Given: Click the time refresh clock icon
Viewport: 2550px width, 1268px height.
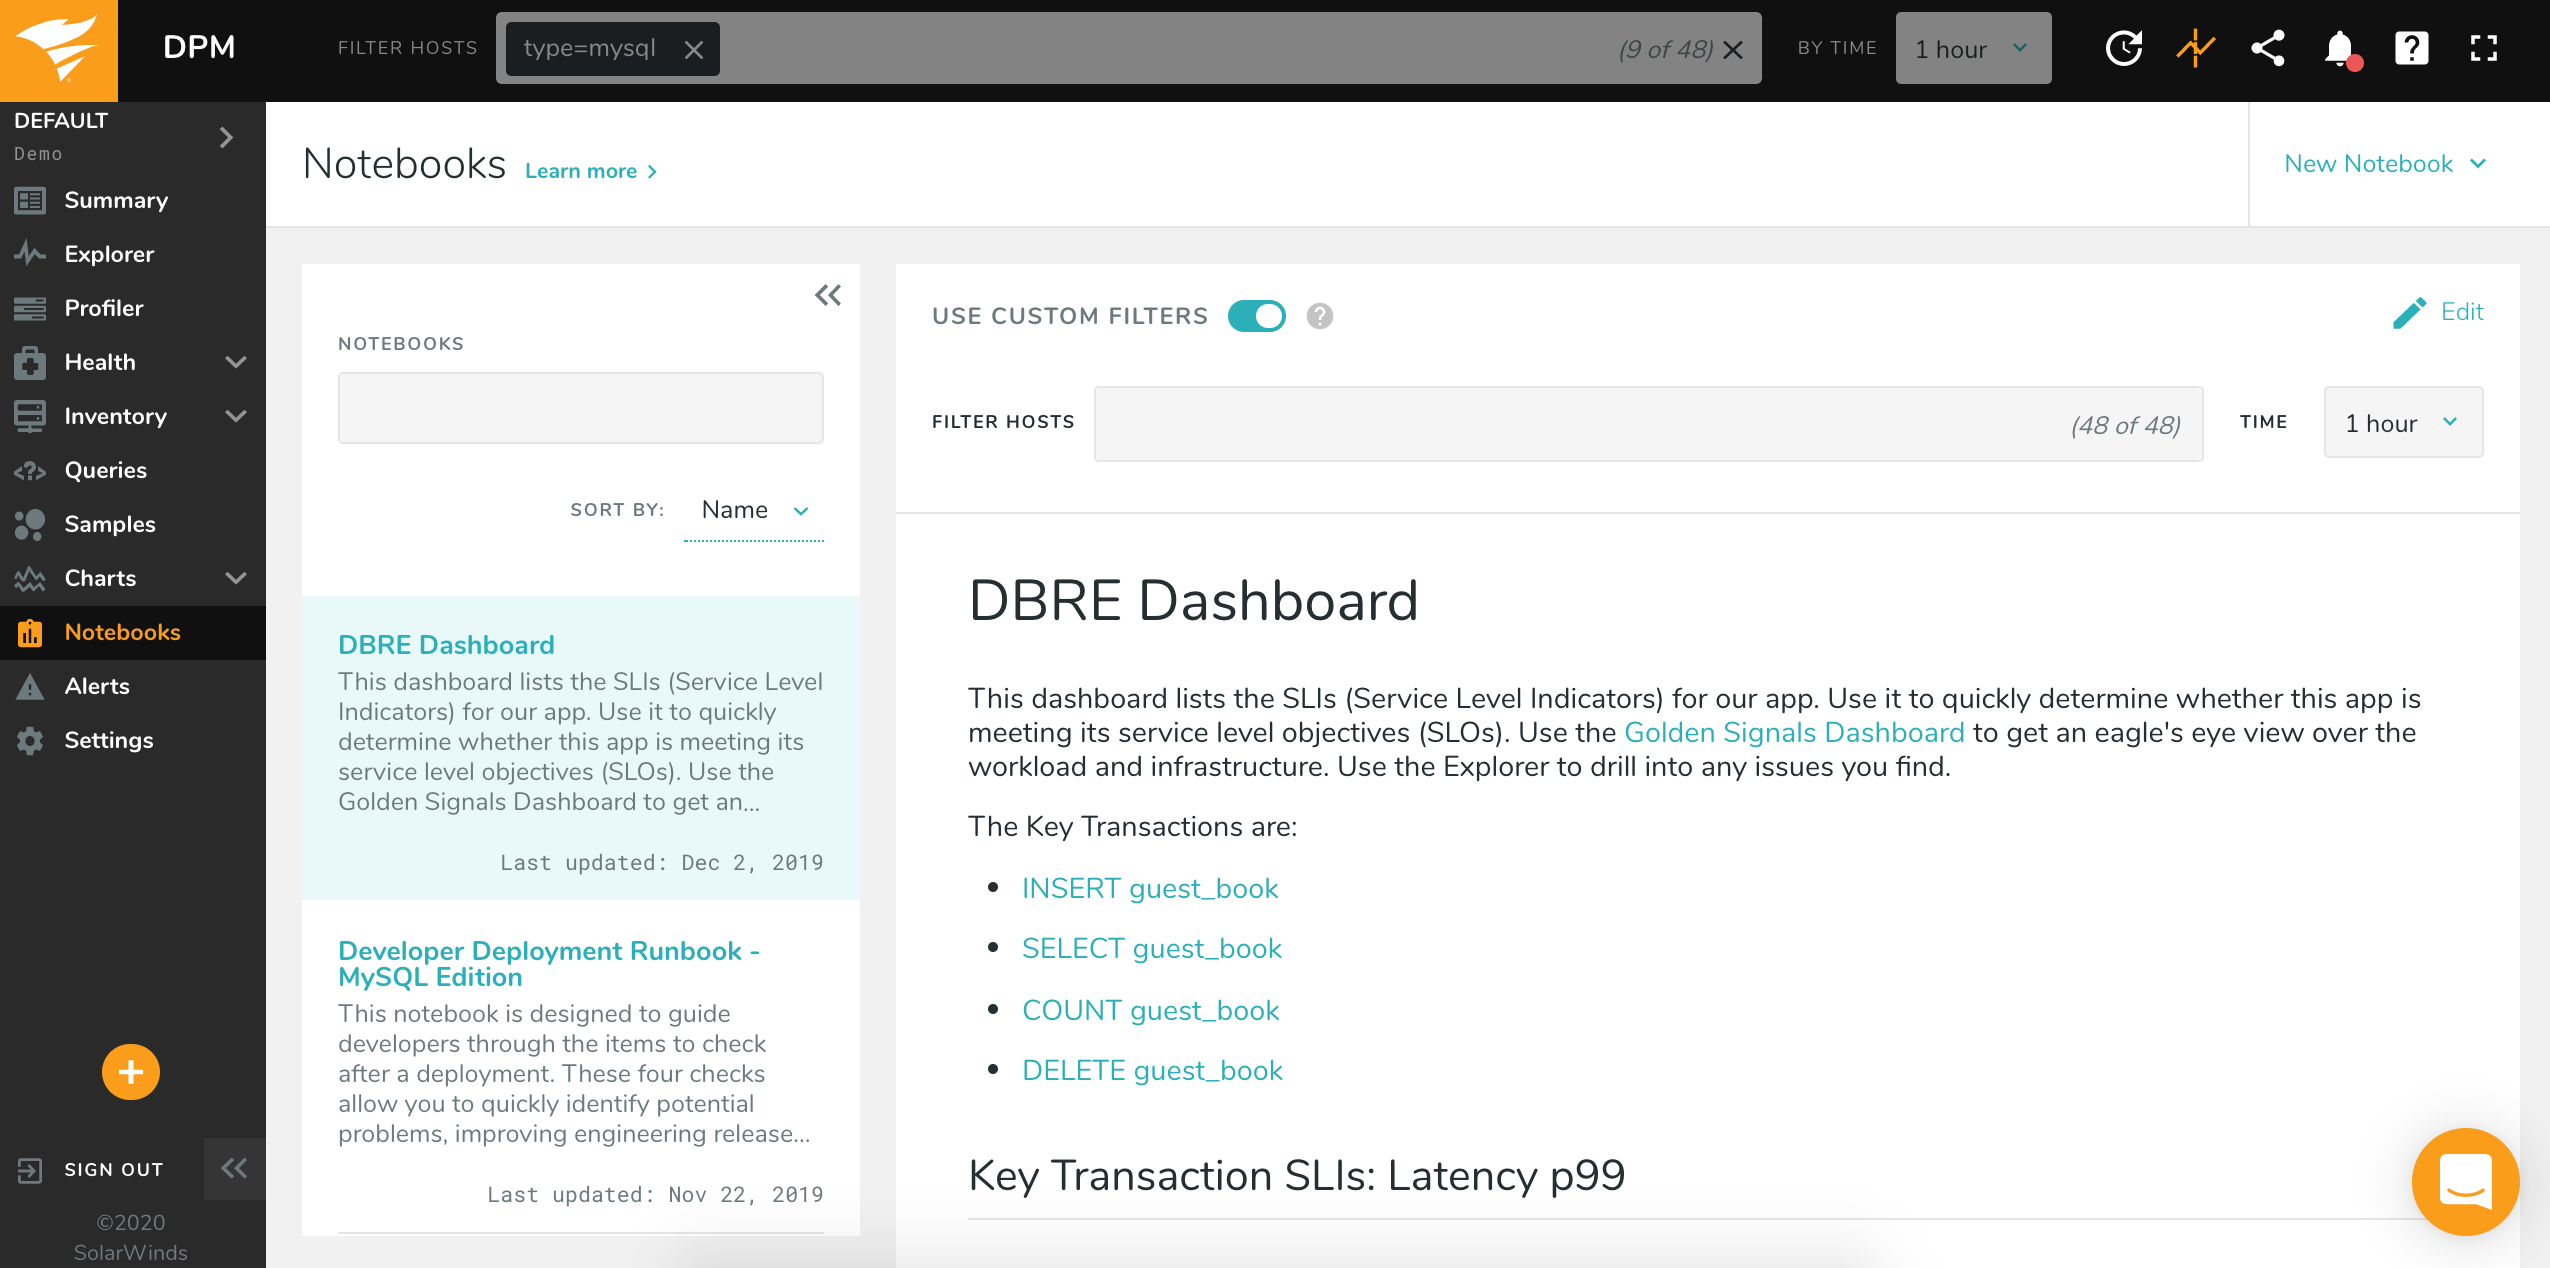Looking at the screenshot, I should (x=2123, y=48).
